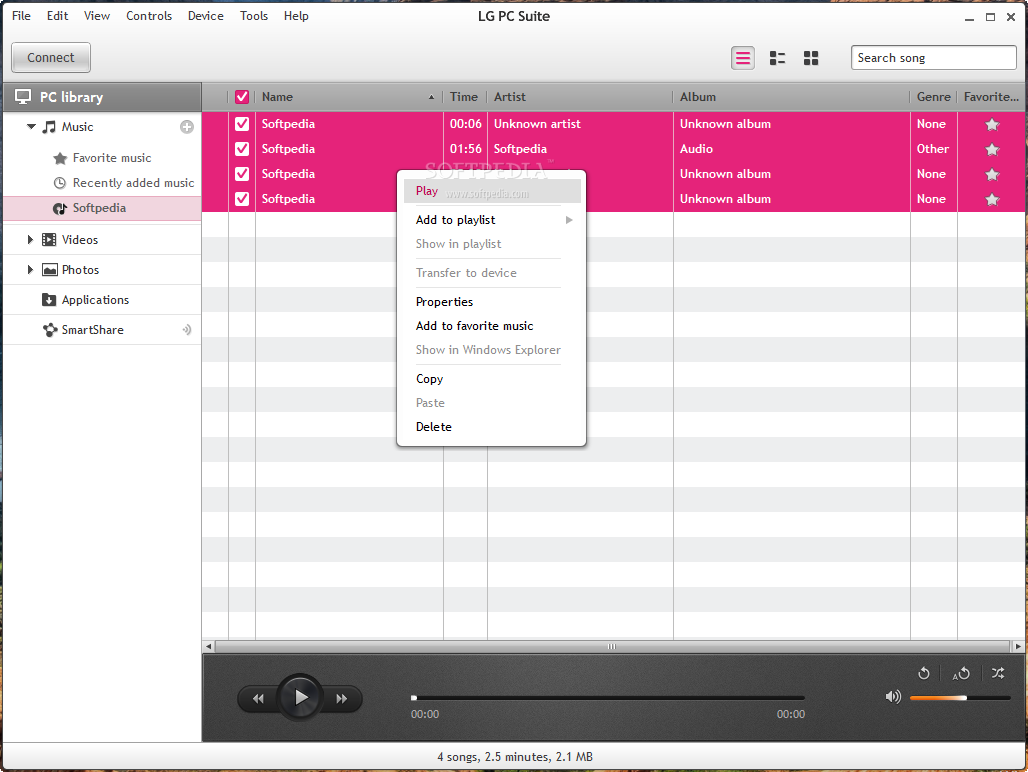Image resolution: width=1028 pixels, height=772 pixels.
Task: Toggle shuffle playback
Action: (998, 673)
